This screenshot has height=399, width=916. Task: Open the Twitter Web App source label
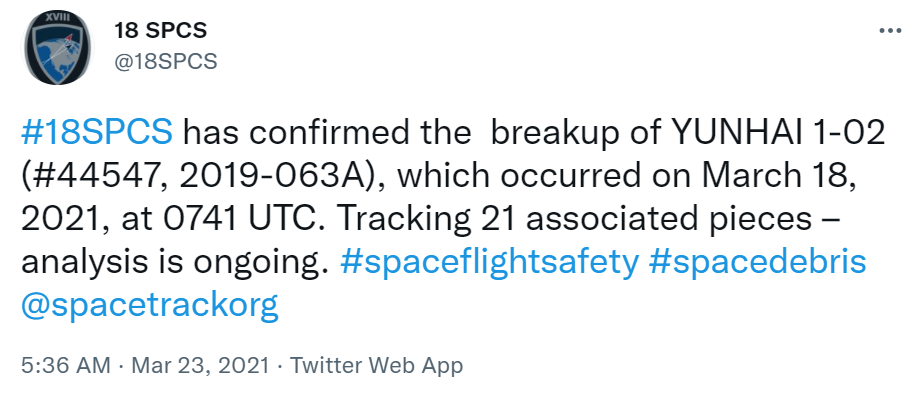tap(377, 366)
